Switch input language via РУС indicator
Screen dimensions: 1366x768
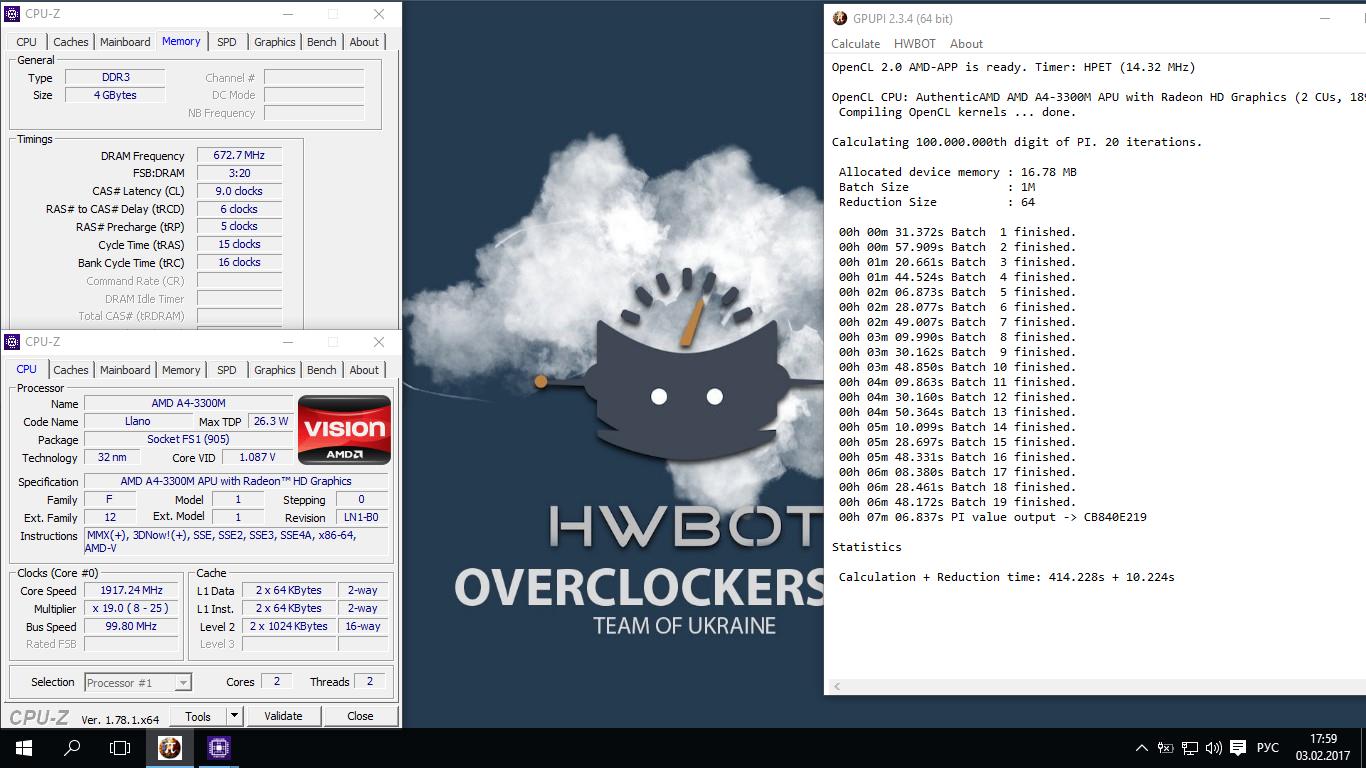(1268, 748)
